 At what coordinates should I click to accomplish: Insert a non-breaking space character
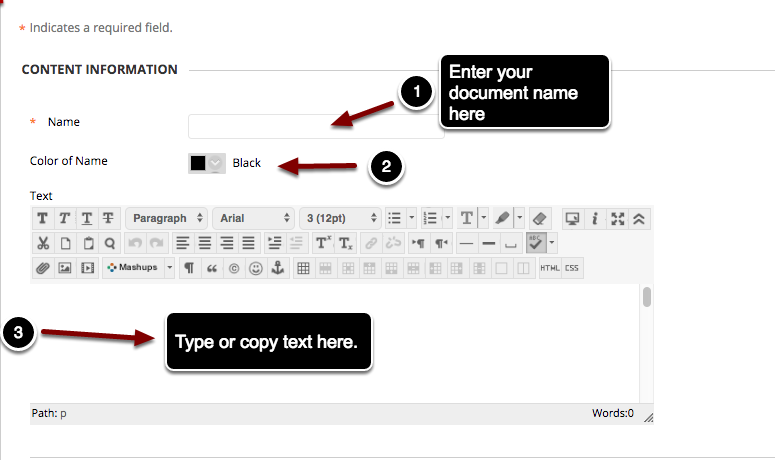(511, 243)
